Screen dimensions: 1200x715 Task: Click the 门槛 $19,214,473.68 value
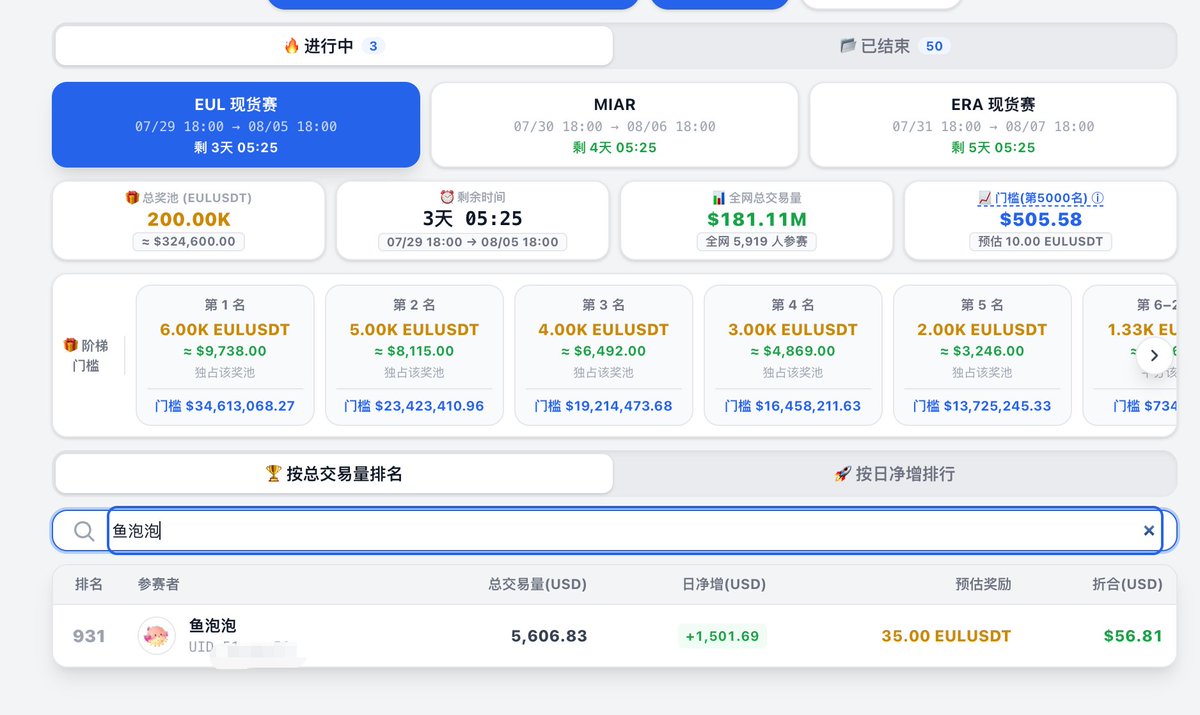tap(604, 406)
